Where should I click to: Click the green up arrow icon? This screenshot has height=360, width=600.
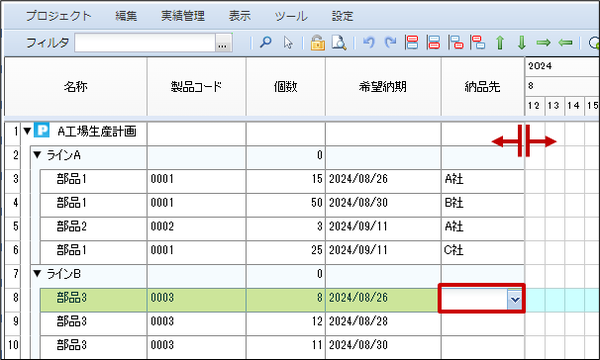[x=500, y=42]
